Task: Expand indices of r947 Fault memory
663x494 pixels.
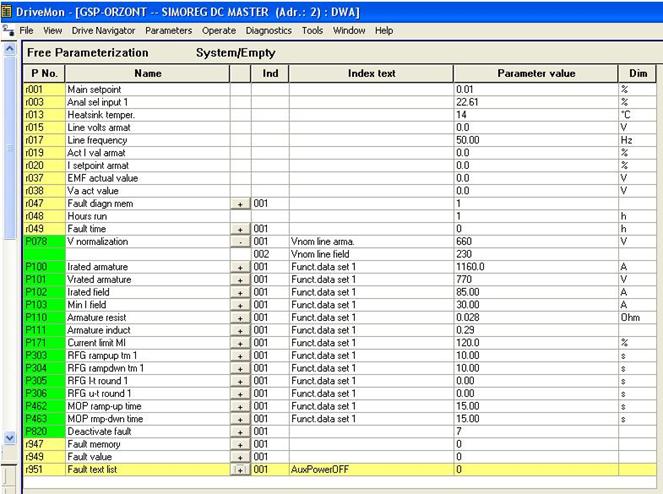Action: pos(240,445)
